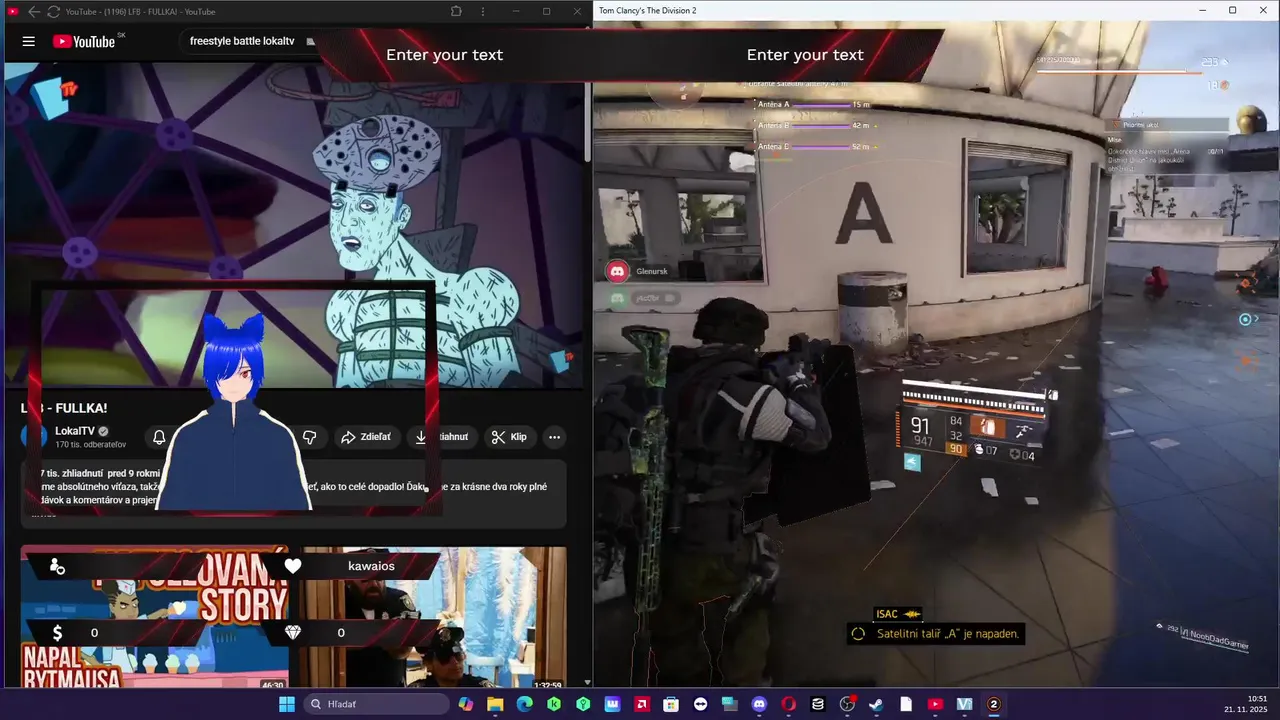Go back in the YouTube app window
The image size is (1280, 720).
[34, 11]
